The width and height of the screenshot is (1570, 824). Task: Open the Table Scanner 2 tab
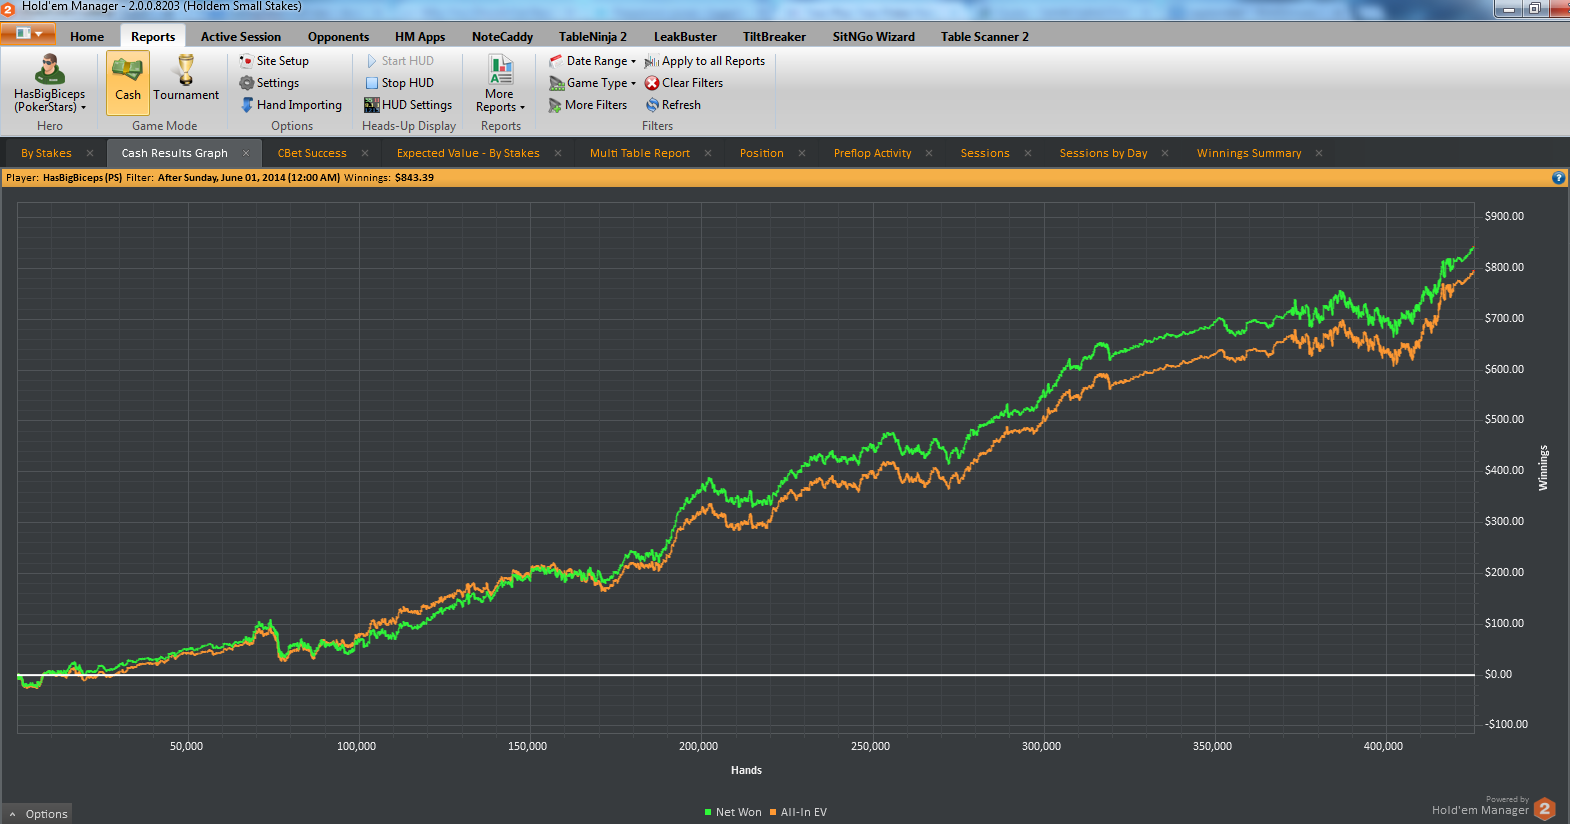pos(984,37)
